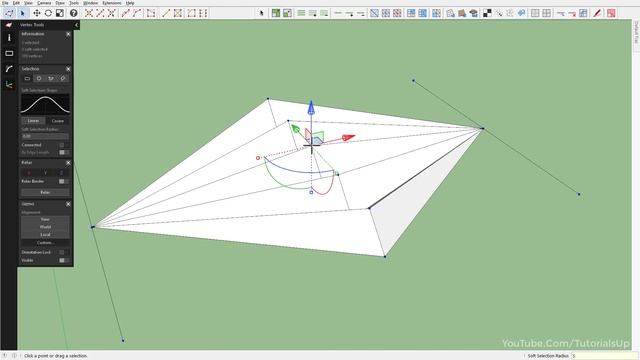The image size is (640, 360).
Task: Click the Soft Selection Radius field in panel
Action: [45, 136]
